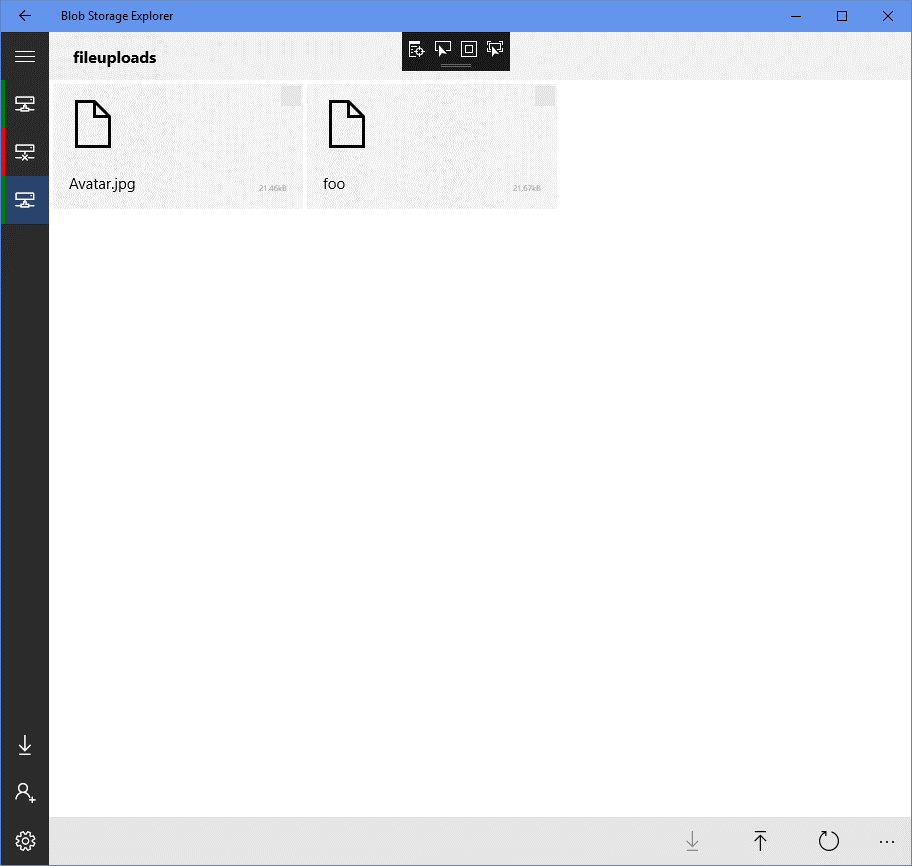Select the first storage connection with green bar

(x=25, y=104)
